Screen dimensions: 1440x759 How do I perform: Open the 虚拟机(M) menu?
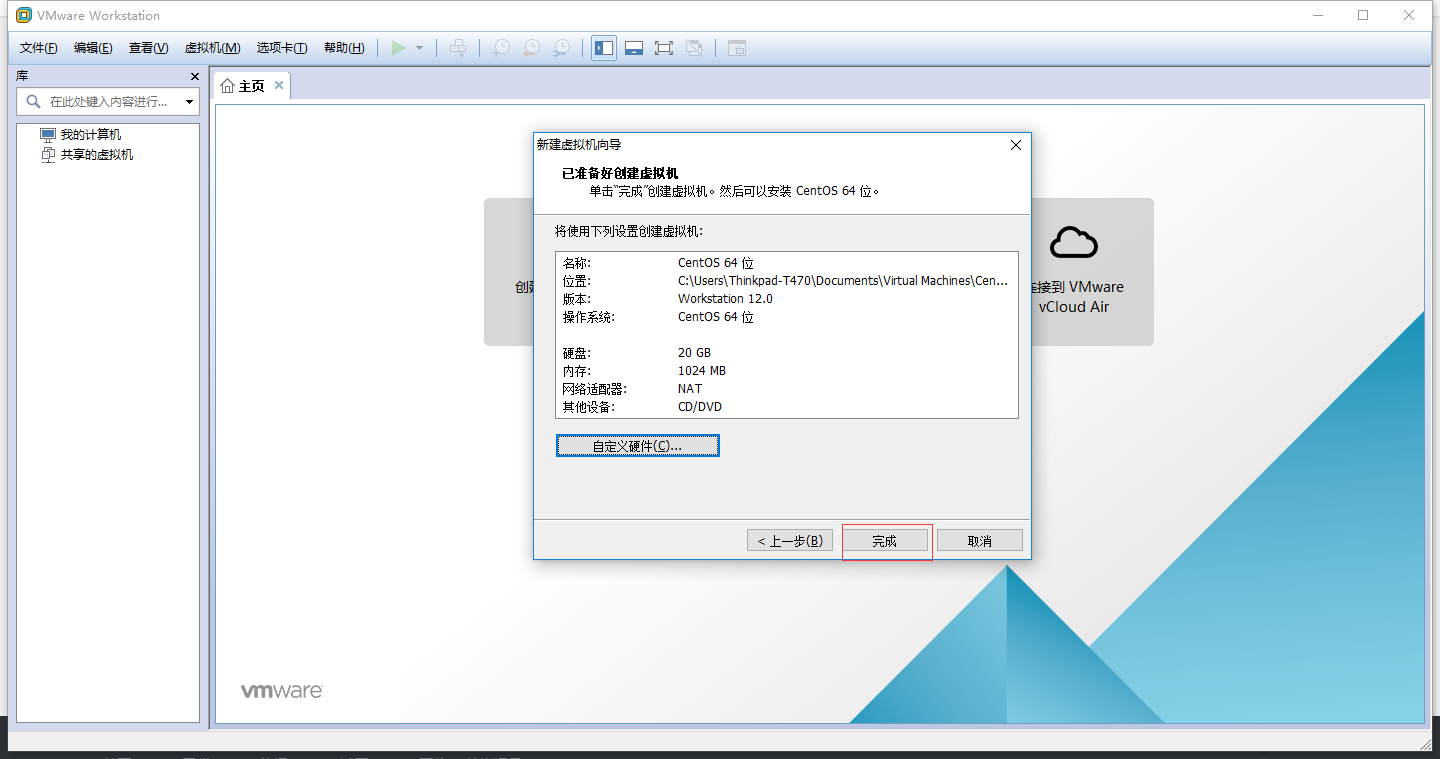click(x=212, y=48)
